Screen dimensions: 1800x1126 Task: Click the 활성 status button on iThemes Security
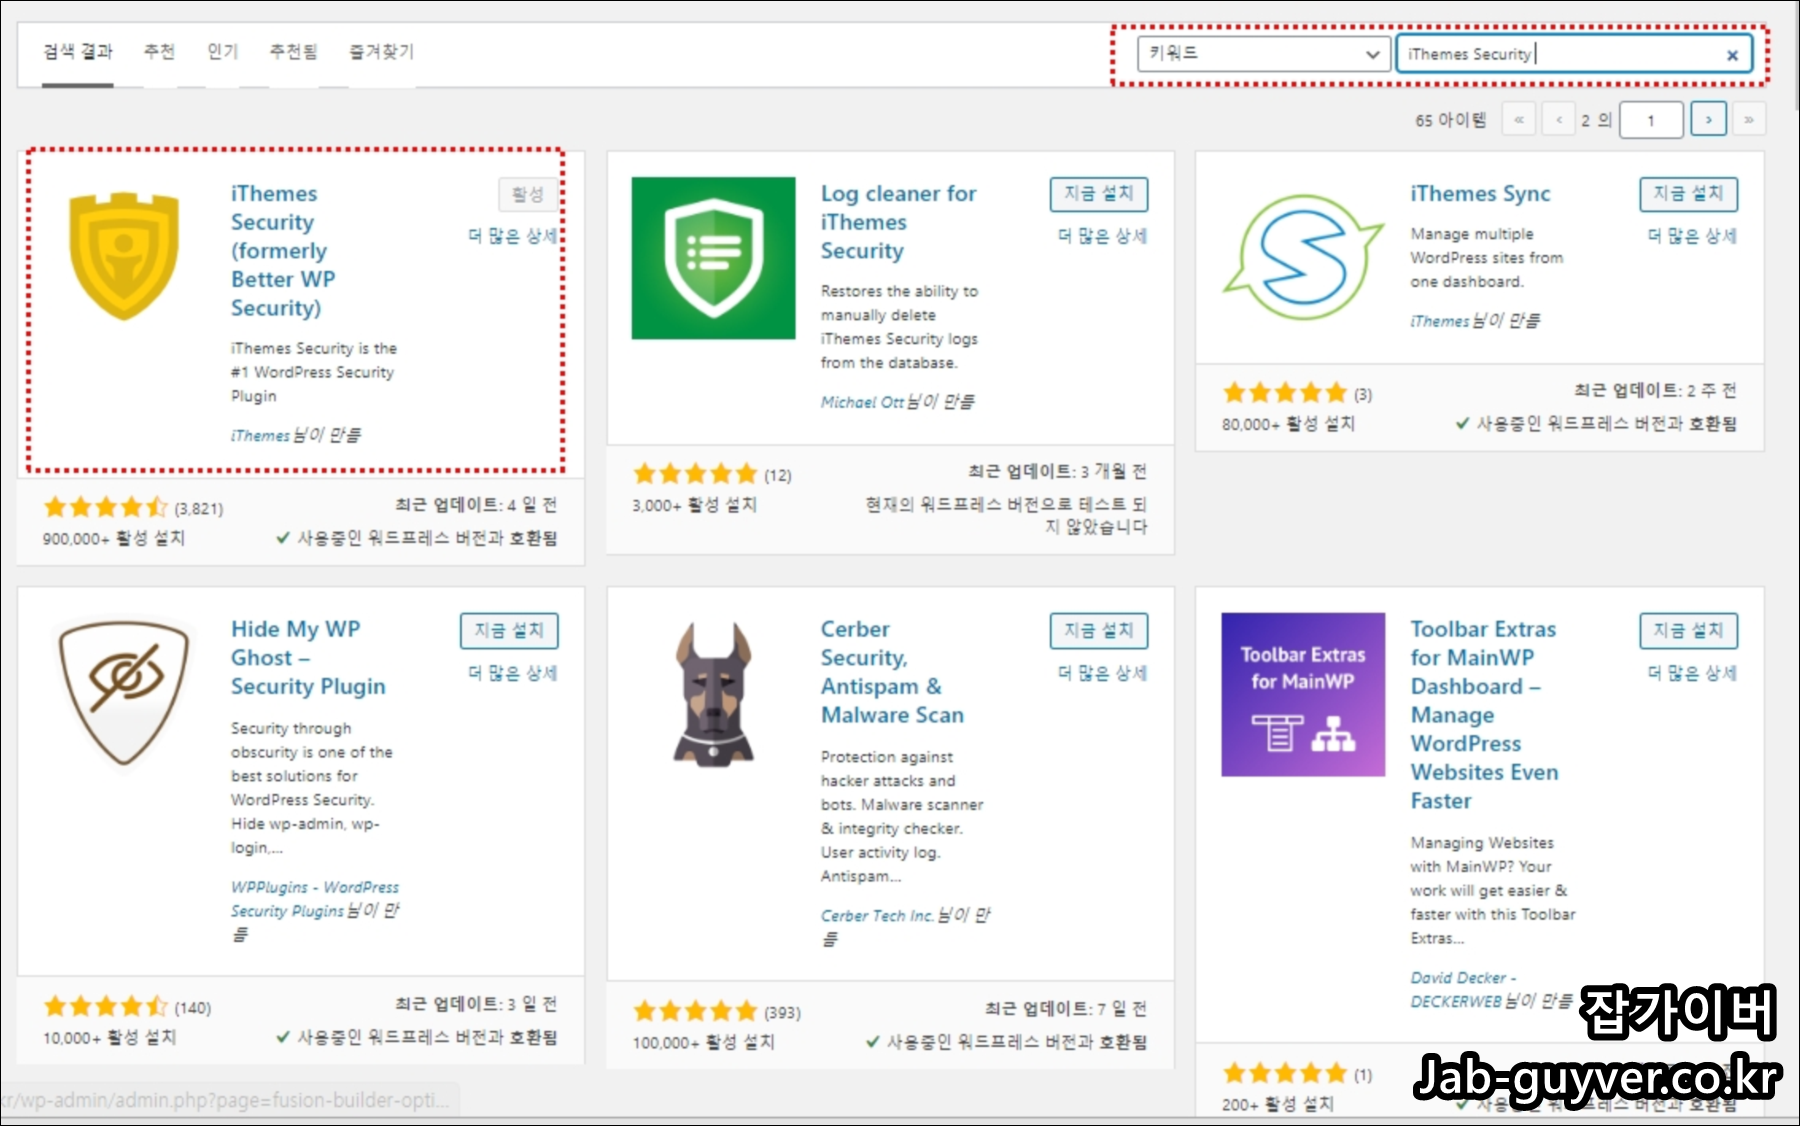pos(528,195)
